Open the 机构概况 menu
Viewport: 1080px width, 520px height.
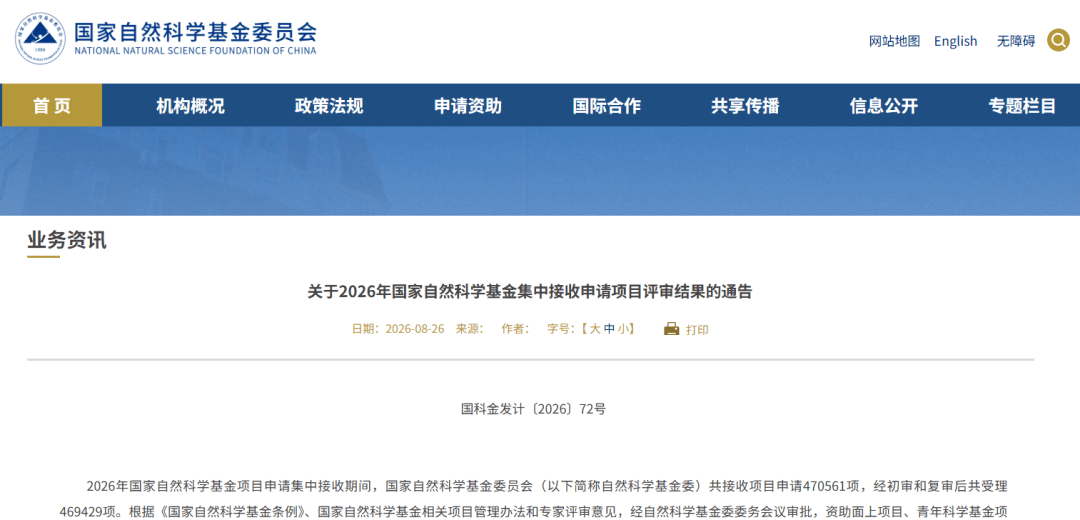[190, 106]
